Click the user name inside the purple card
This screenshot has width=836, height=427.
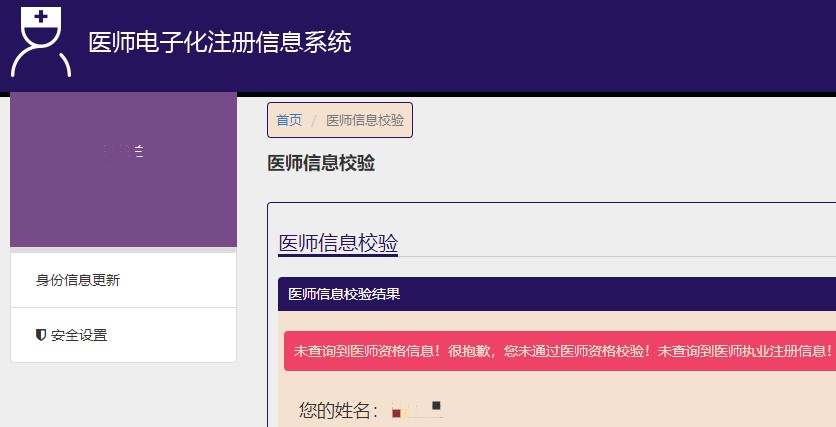click(123, 151)
